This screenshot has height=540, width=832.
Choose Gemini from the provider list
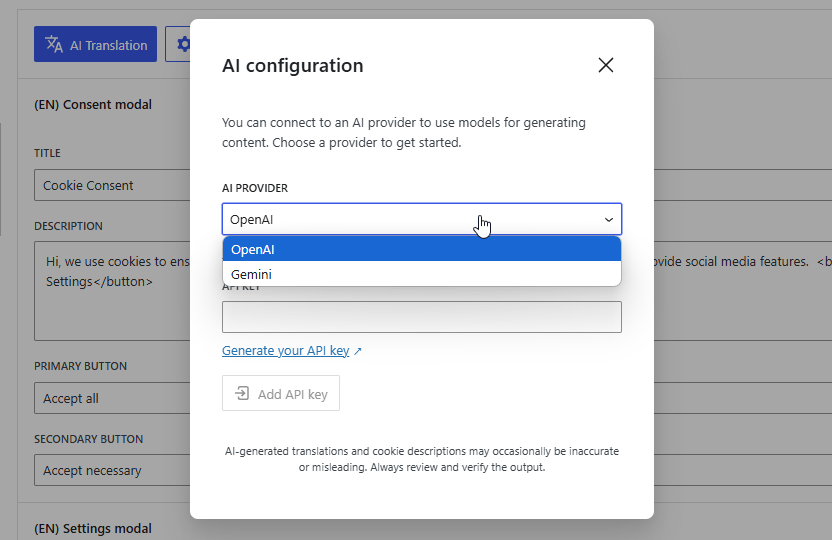click(422, 274)
